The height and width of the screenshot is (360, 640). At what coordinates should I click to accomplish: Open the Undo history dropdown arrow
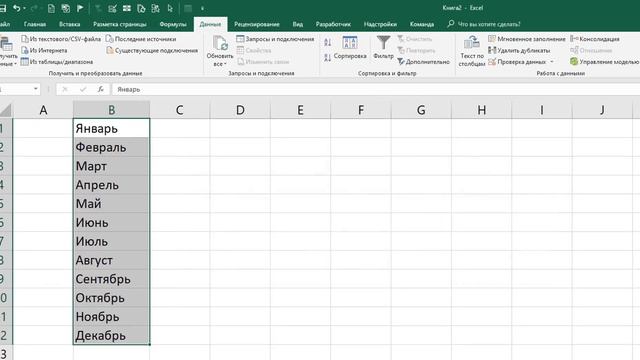(x=24, y=8)
